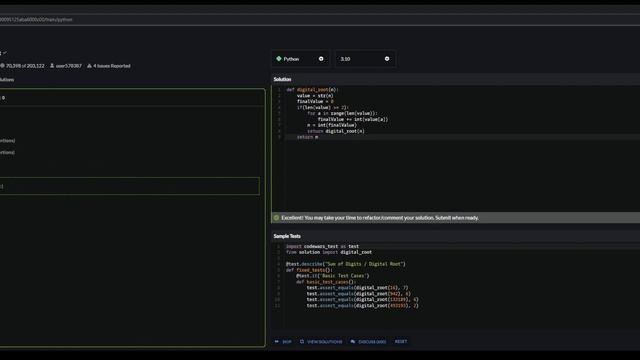This screenshot has height=360, width=640.
Task: Click the Discuss speech bubble icon
Action: click(353, 342)
